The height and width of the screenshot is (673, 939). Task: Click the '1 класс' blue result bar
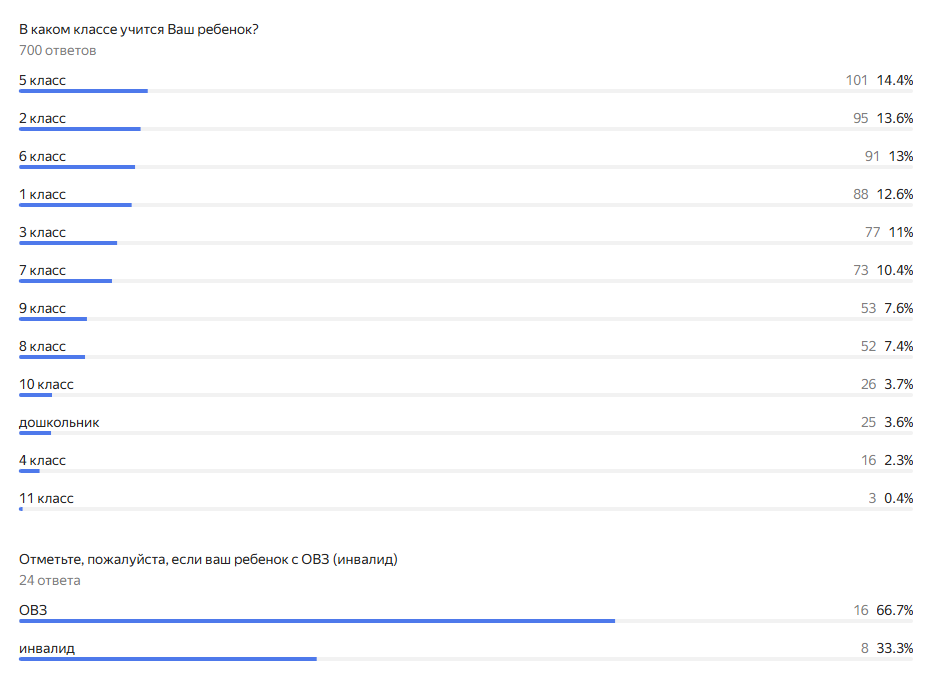pos(75,205)
